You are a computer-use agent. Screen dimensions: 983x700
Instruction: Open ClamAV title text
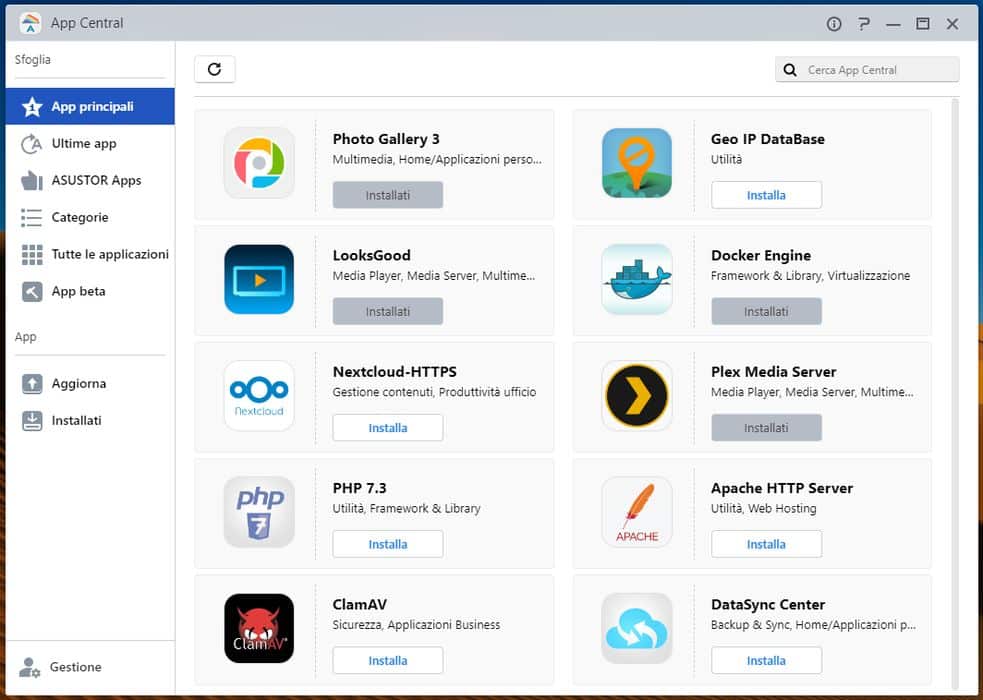coord(359,605)
